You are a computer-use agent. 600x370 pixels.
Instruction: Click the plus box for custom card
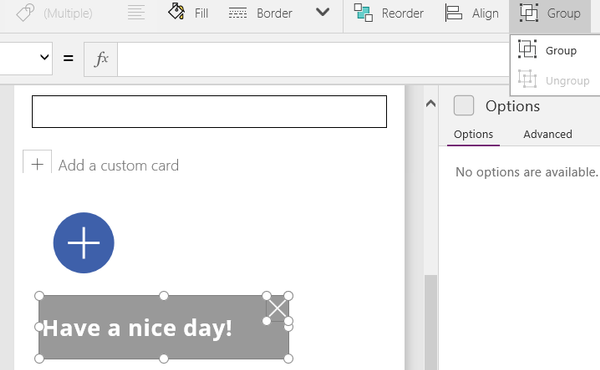tap(37, 162)
